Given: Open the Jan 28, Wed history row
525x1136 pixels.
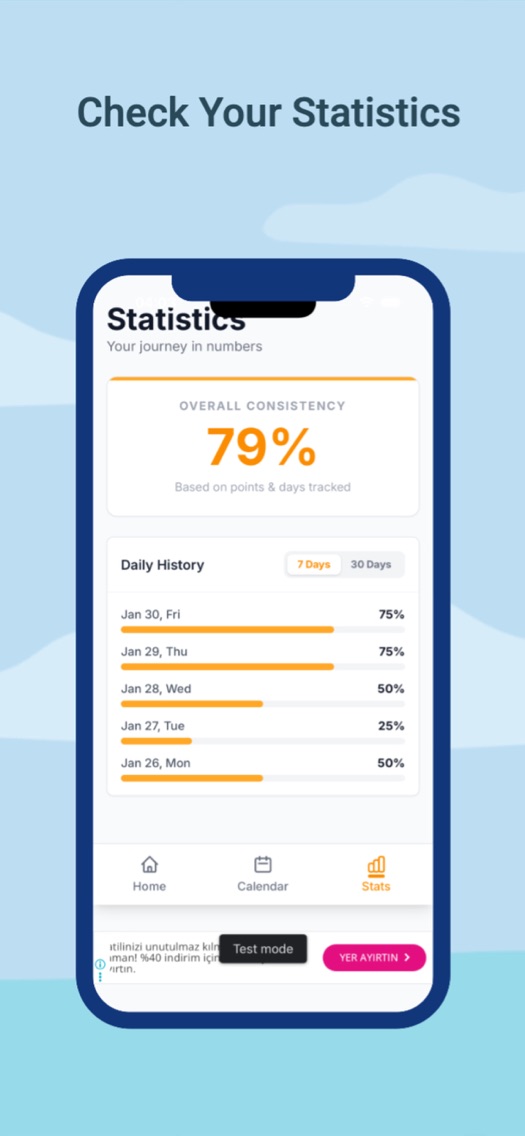Looking at the screenshot, I should pyautogui.click(x=263, y=695).
